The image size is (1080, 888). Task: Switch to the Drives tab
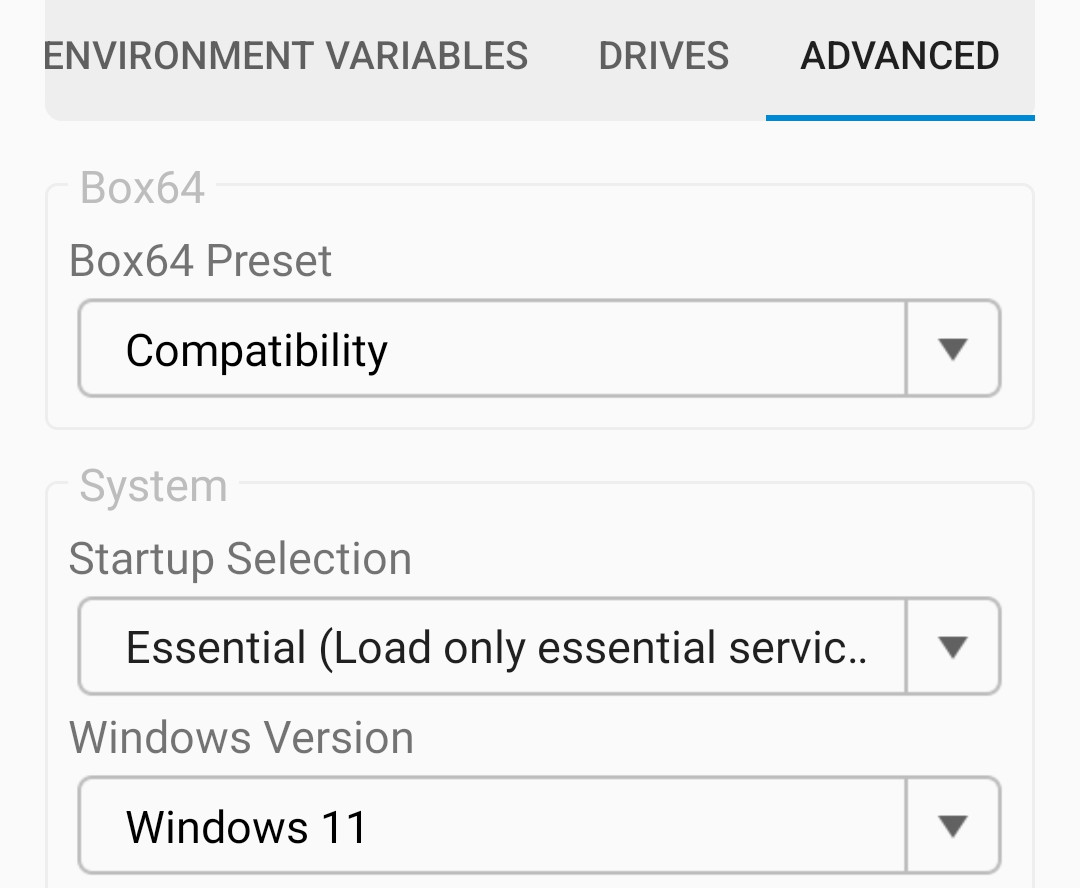coord(663,56)
